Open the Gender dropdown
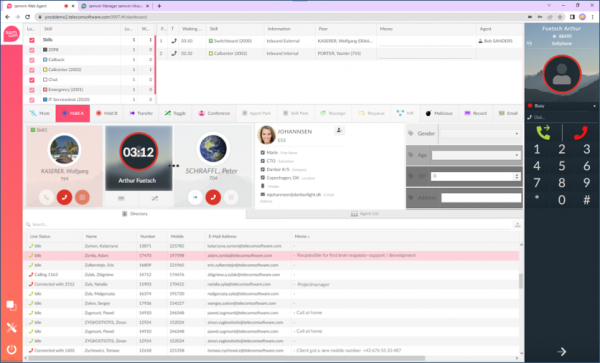This screenshot has width=600, height=363. click(480, 133)
